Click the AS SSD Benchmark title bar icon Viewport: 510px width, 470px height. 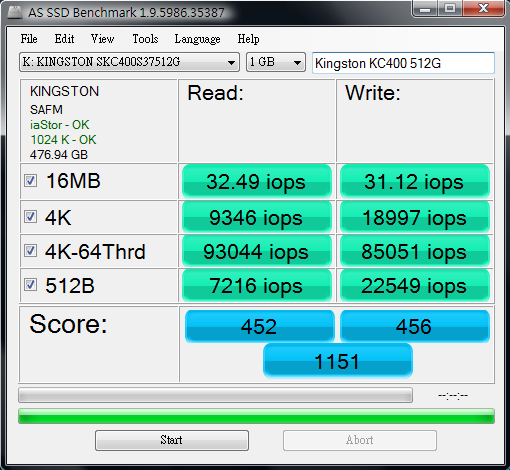pos(14,13)
